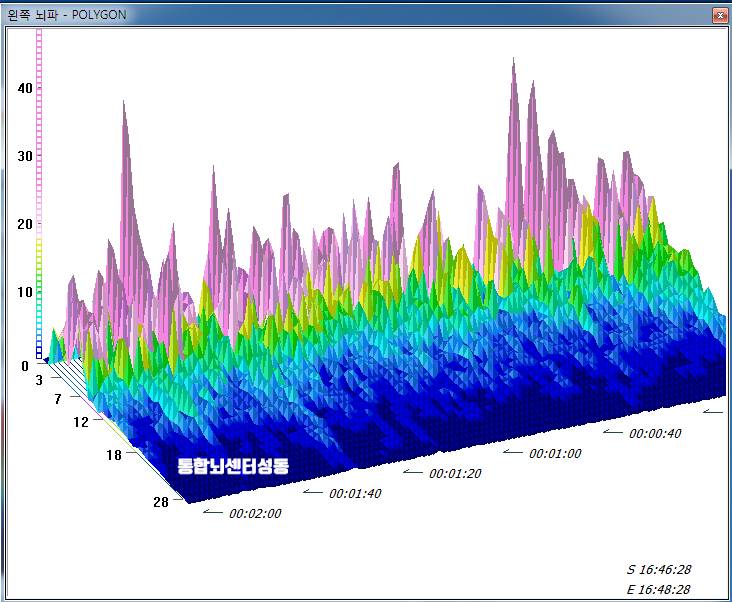Click the 00:01:20 time label

click(x=455, y=474)
